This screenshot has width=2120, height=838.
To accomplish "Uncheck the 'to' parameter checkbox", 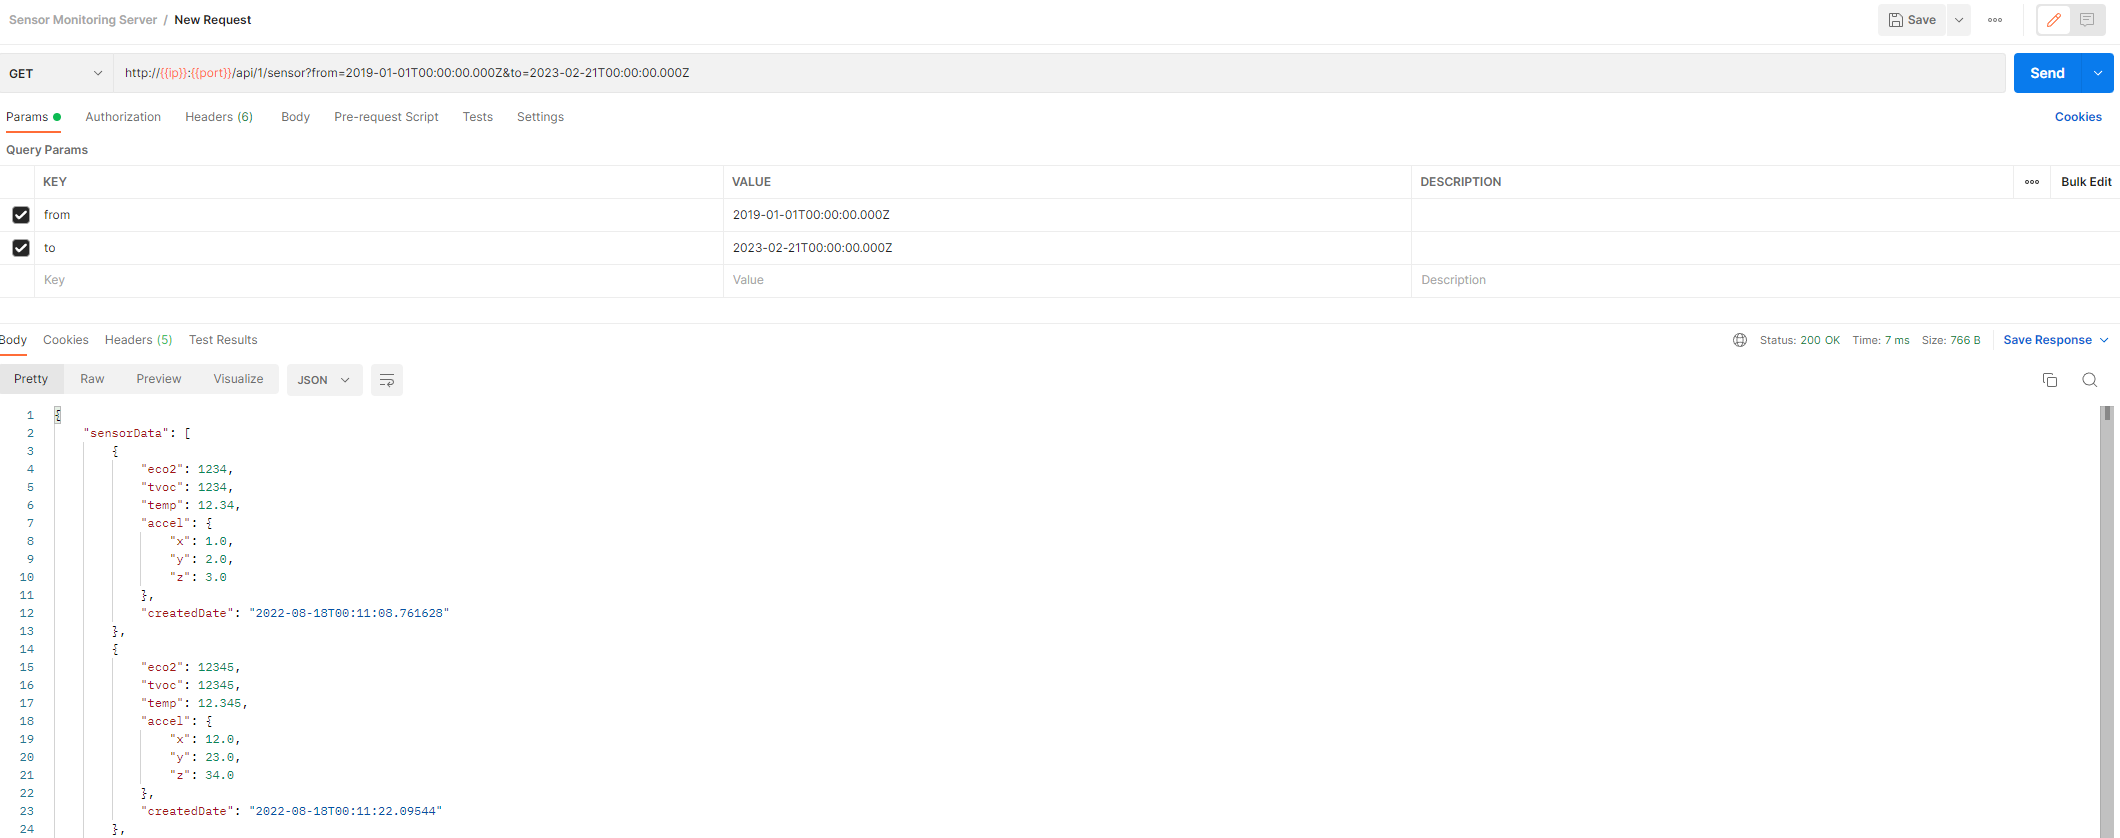I will tap(20, 248).
